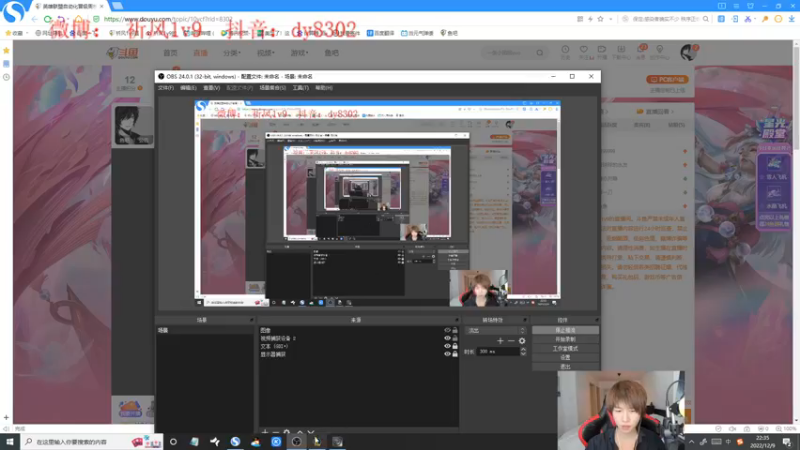
Task: Click the transition duration 300 ms field
Action: 498,352
